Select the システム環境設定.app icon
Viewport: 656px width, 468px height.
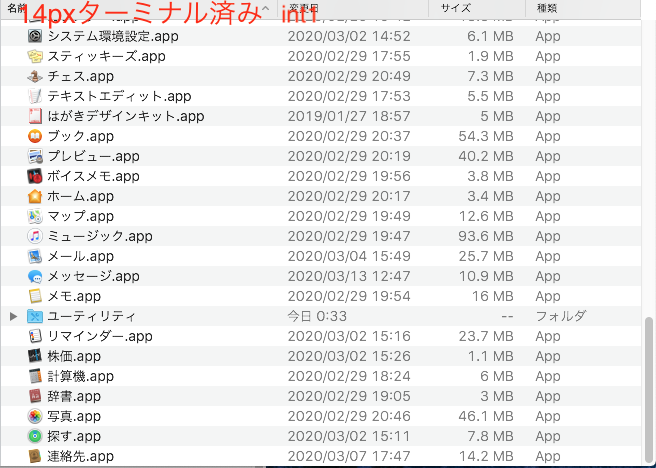[35, 36]
